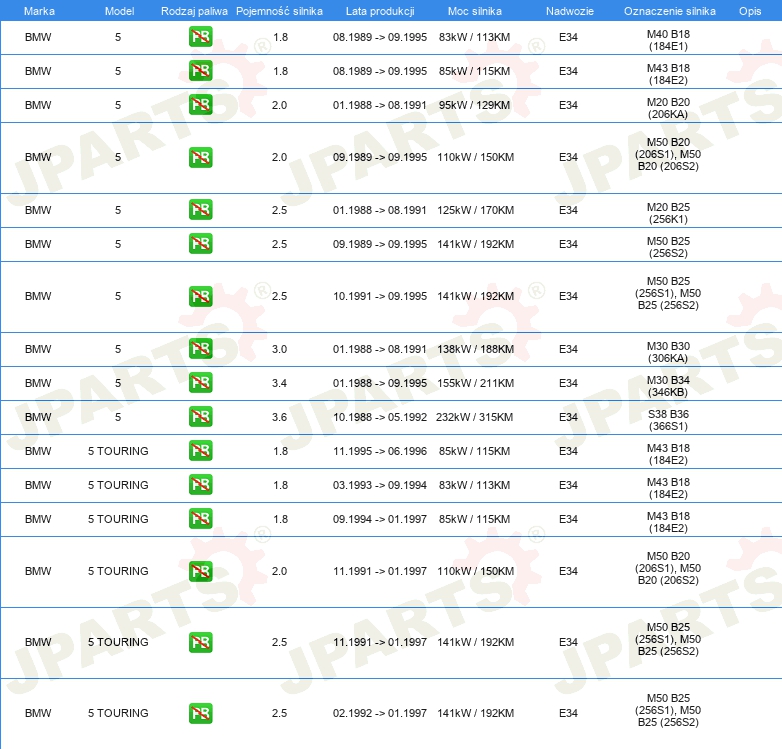Click the Opis column header

[x=750, y=11]
